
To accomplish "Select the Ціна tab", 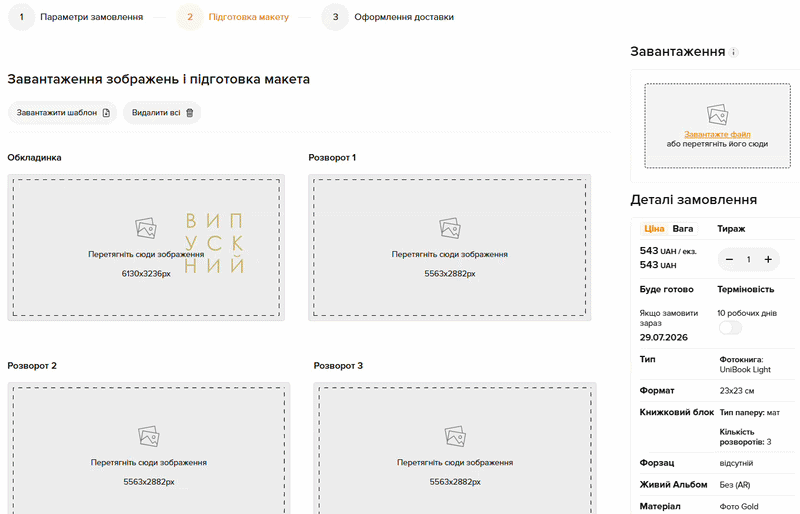I will (x=654, y=229).
